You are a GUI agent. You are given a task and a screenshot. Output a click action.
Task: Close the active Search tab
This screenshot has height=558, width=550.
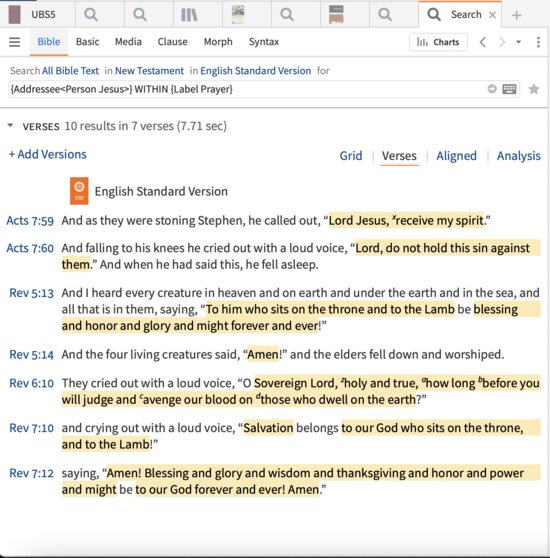pos(492,15)
